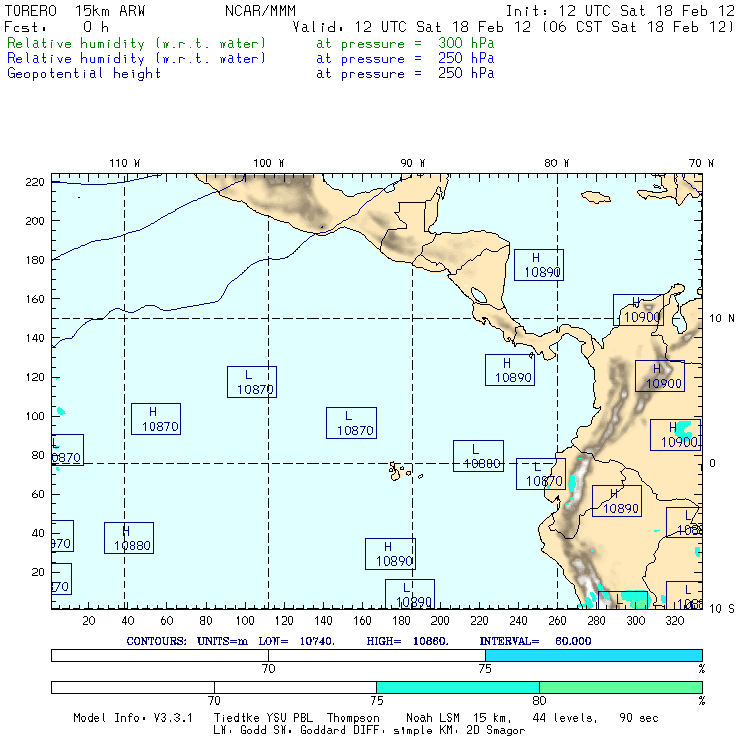Click the "L 10890" box at the map bottom

(x=410, y=594)
